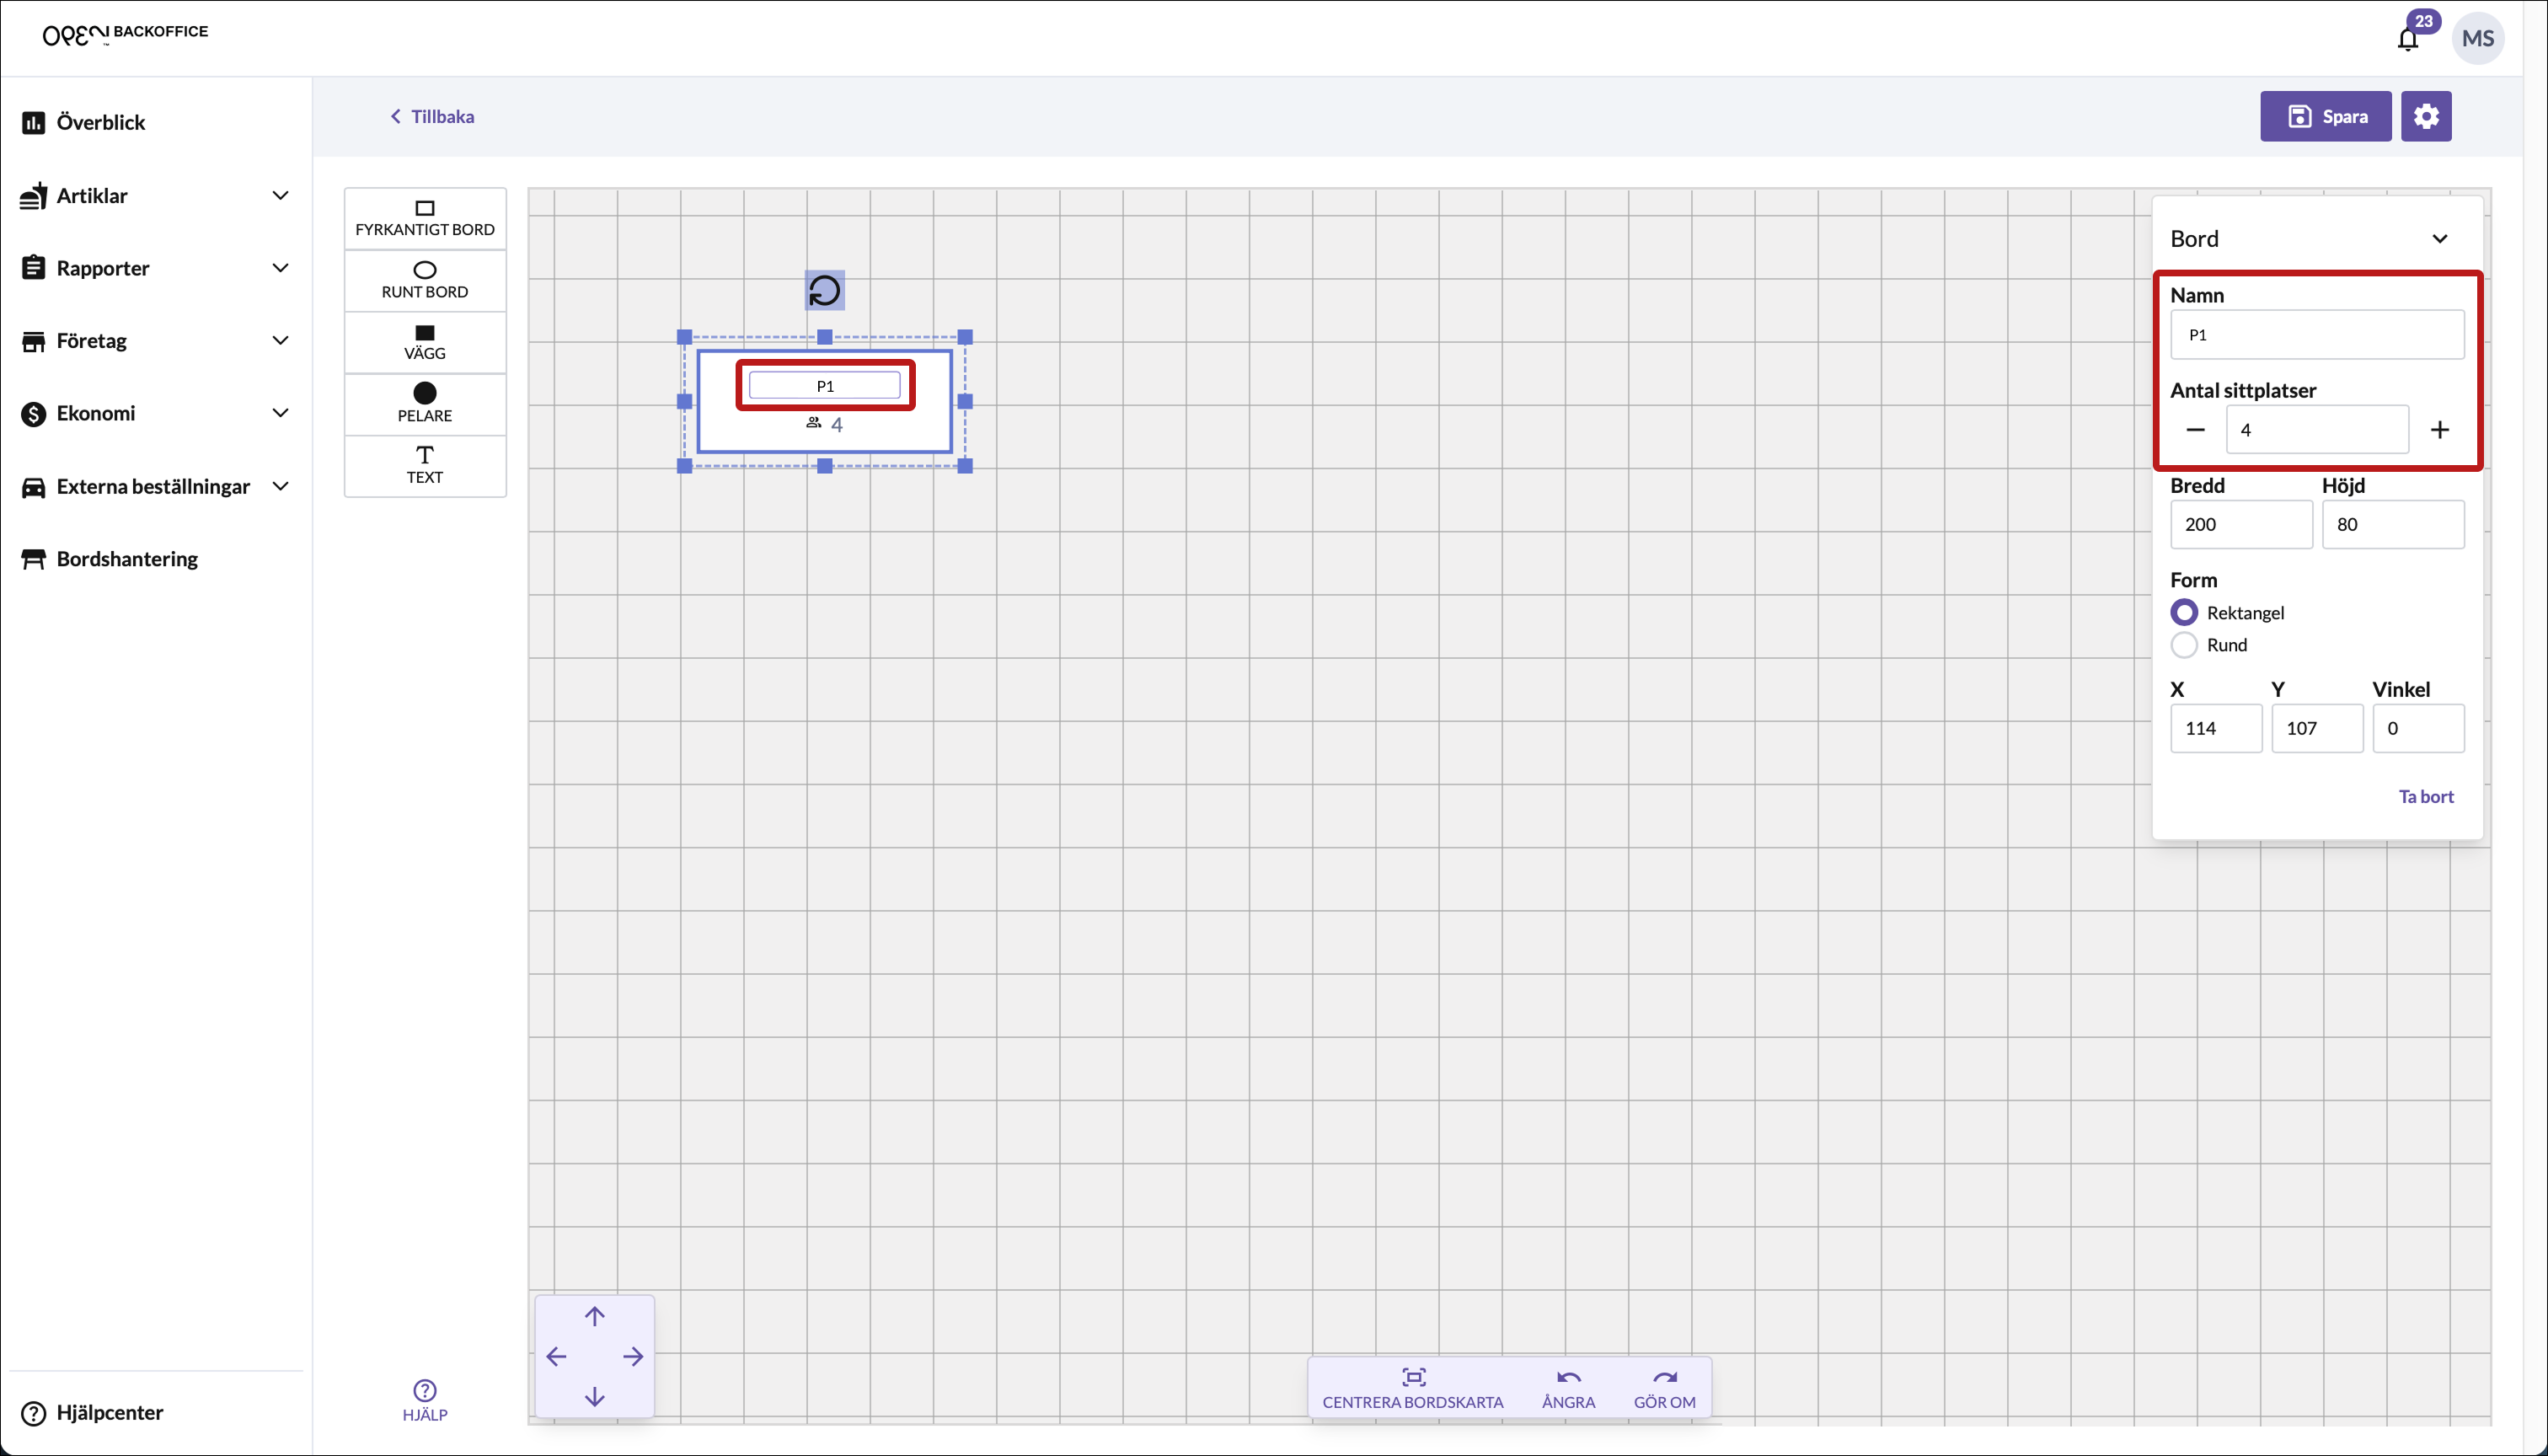Screen dimensions: 2548x1456
Task: Select the Text tool
Action: [424, 465]
